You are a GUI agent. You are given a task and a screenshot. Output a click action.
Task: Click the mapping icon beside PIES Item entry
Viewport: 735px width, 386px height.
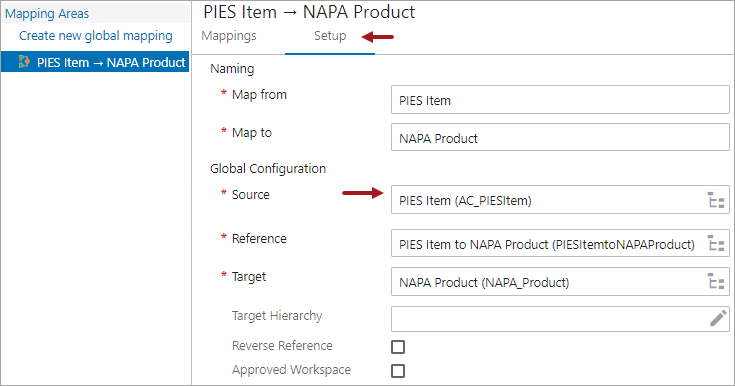[x=24, y=61]
